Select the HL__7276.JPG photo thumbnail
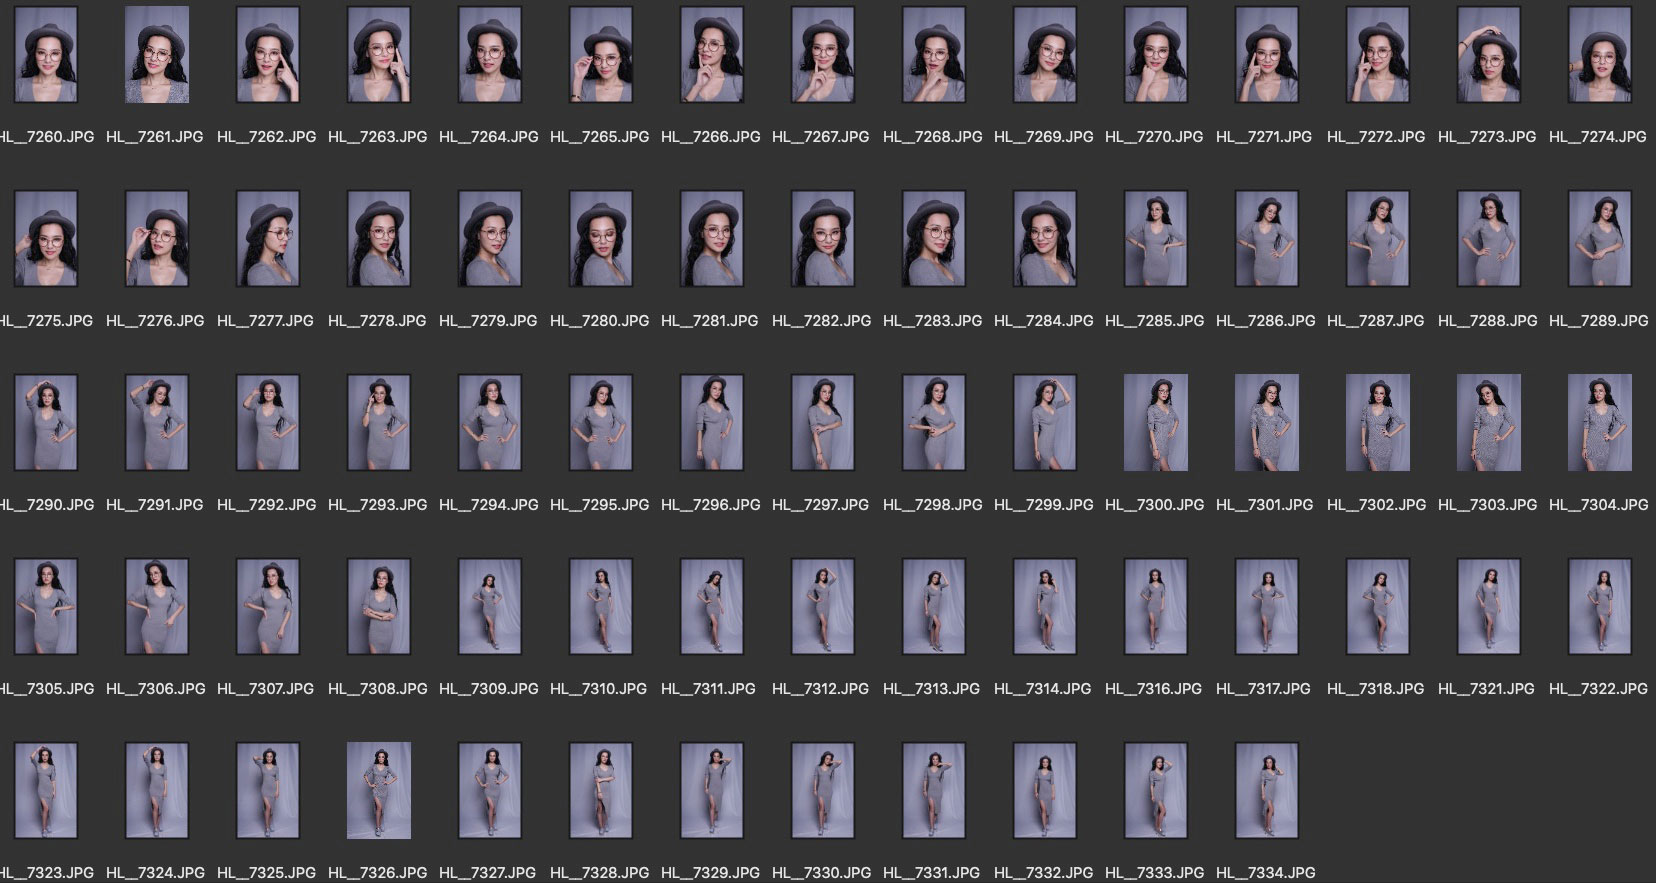 click(x=157, y=239)
